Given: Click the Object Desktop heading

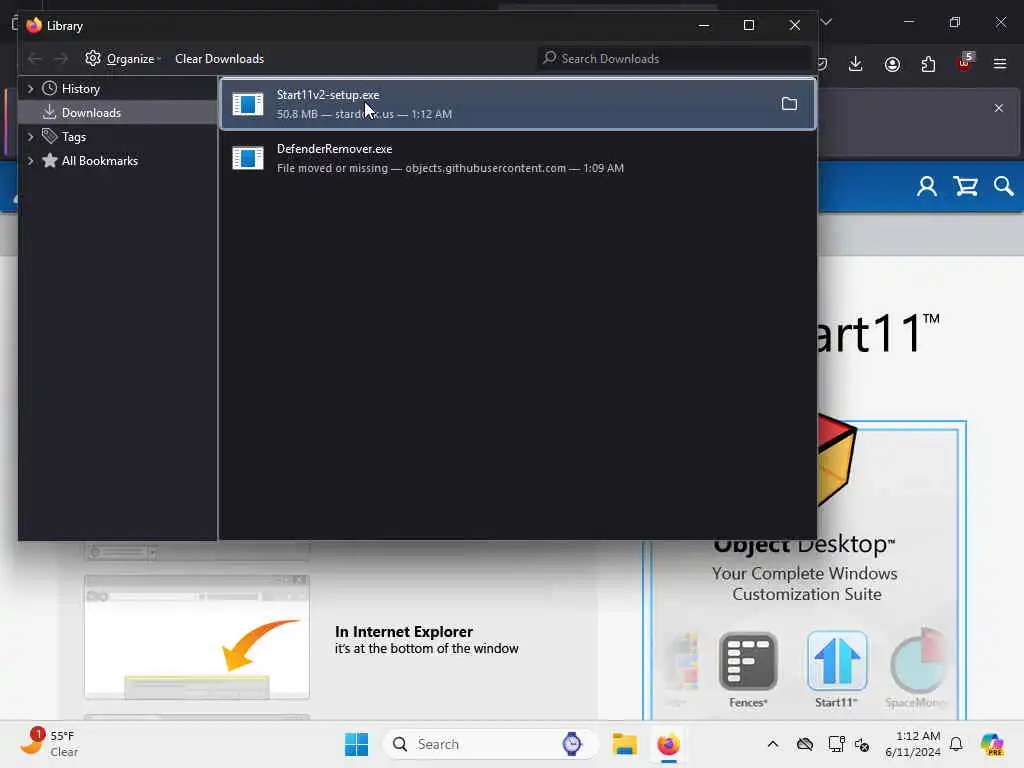Looking at the screenshot, I should click(804, 544).
